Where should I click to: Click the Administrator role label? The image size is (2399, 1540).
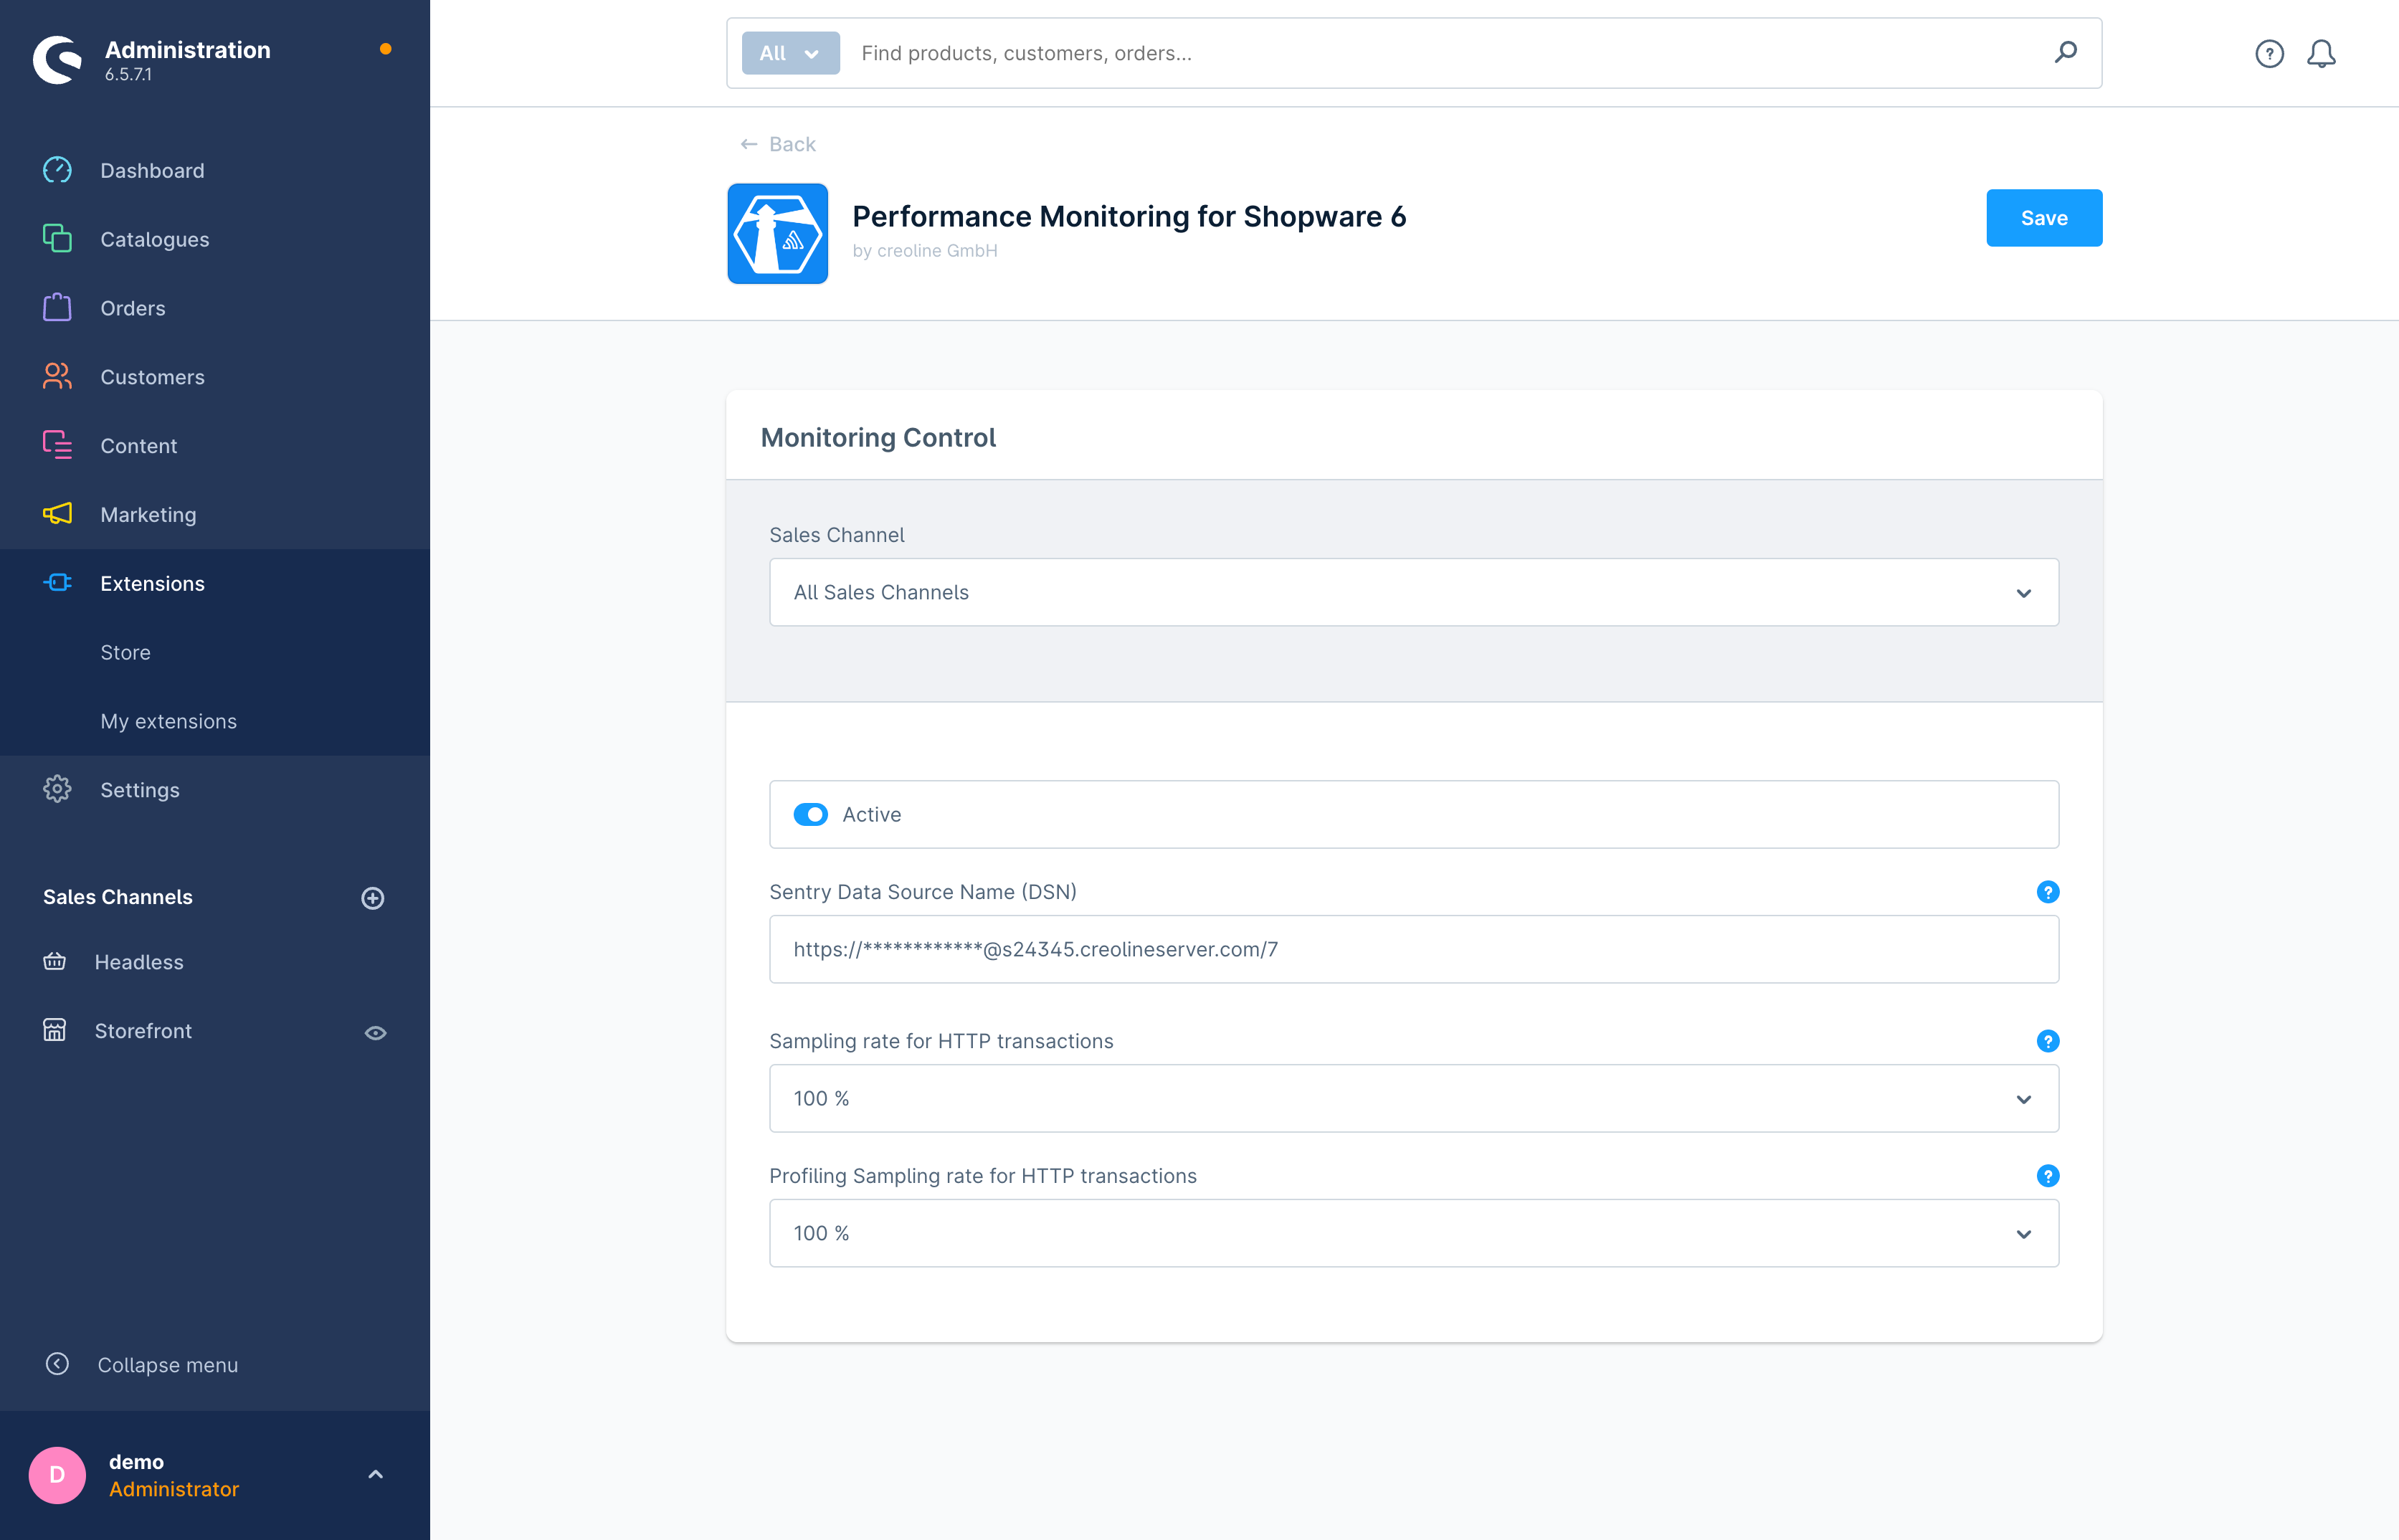(x=174, y=1490)
